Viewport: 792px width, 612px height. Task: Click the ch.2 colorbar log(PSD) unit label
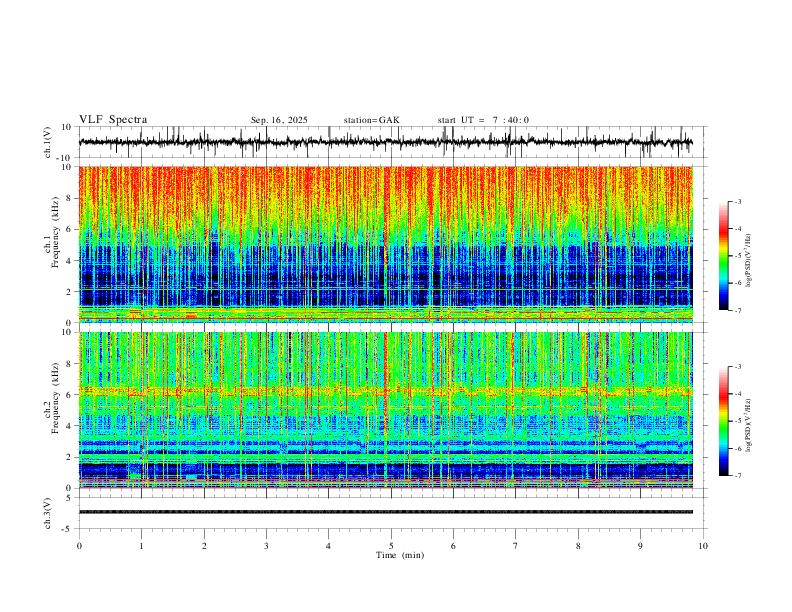[x=749, y=426]
